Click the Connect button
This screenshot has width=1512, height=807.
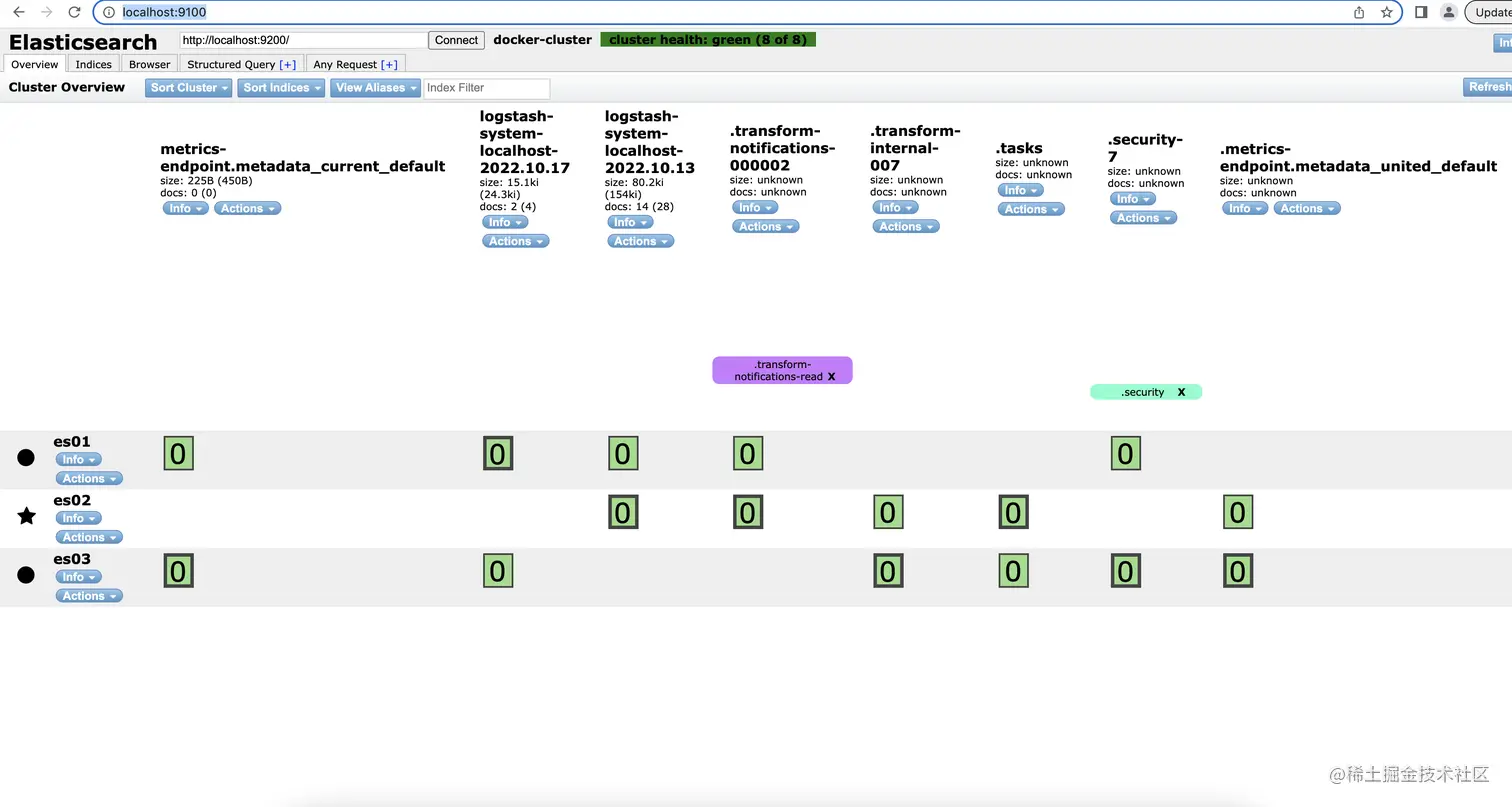click(x=456, y=40)
